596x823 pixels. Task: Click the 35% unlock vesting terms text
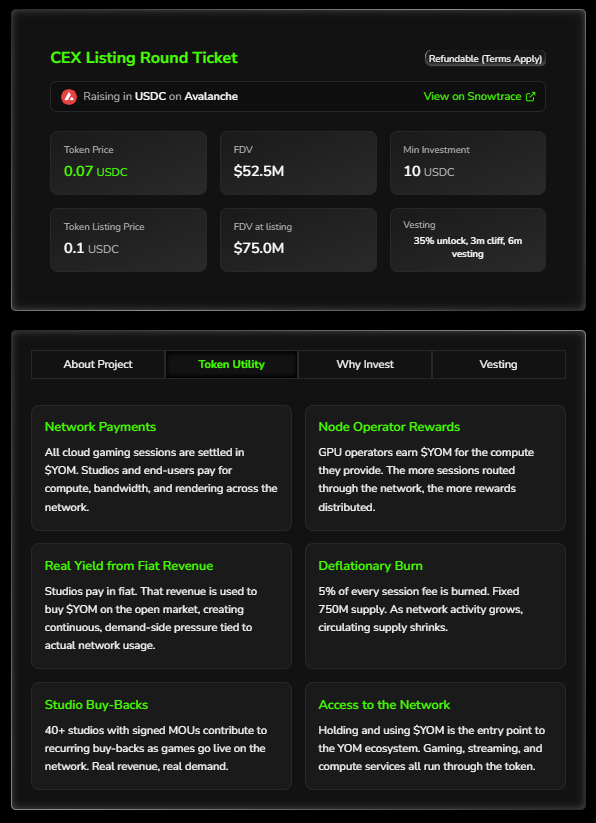pos(467,248)
